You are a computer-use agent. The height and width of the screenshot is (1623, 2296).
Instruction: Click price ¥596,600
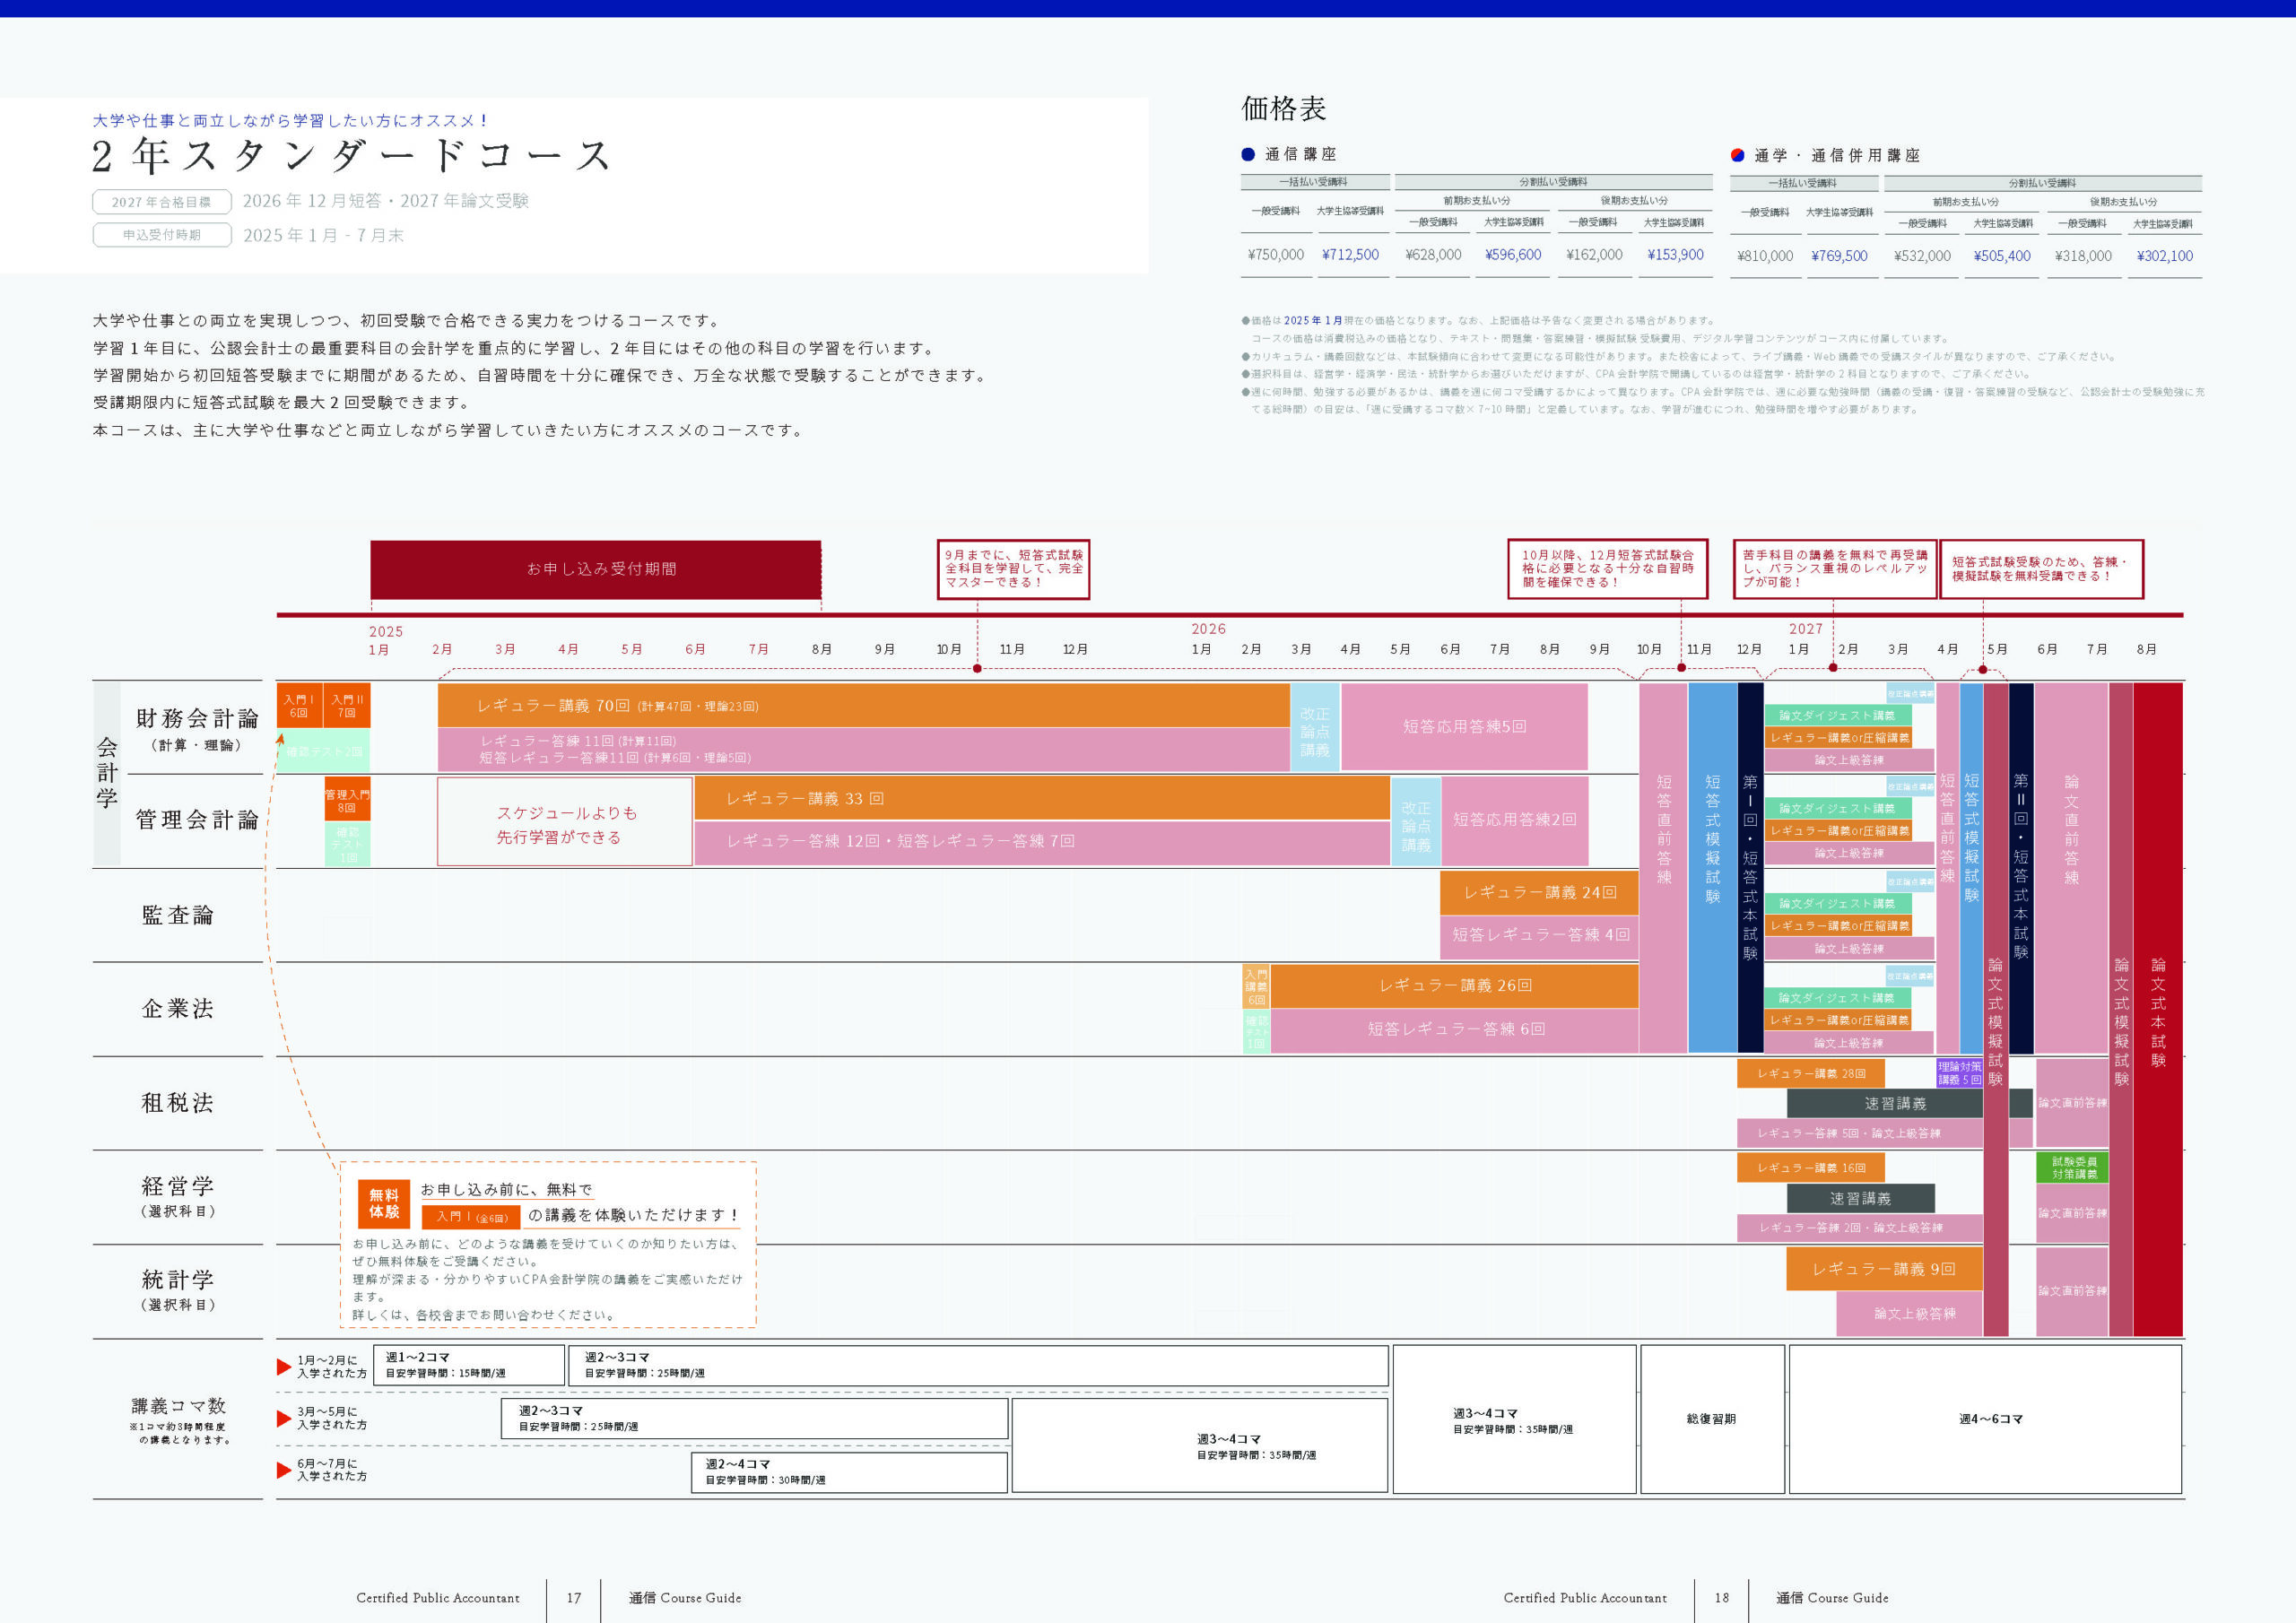point(1513,255)
